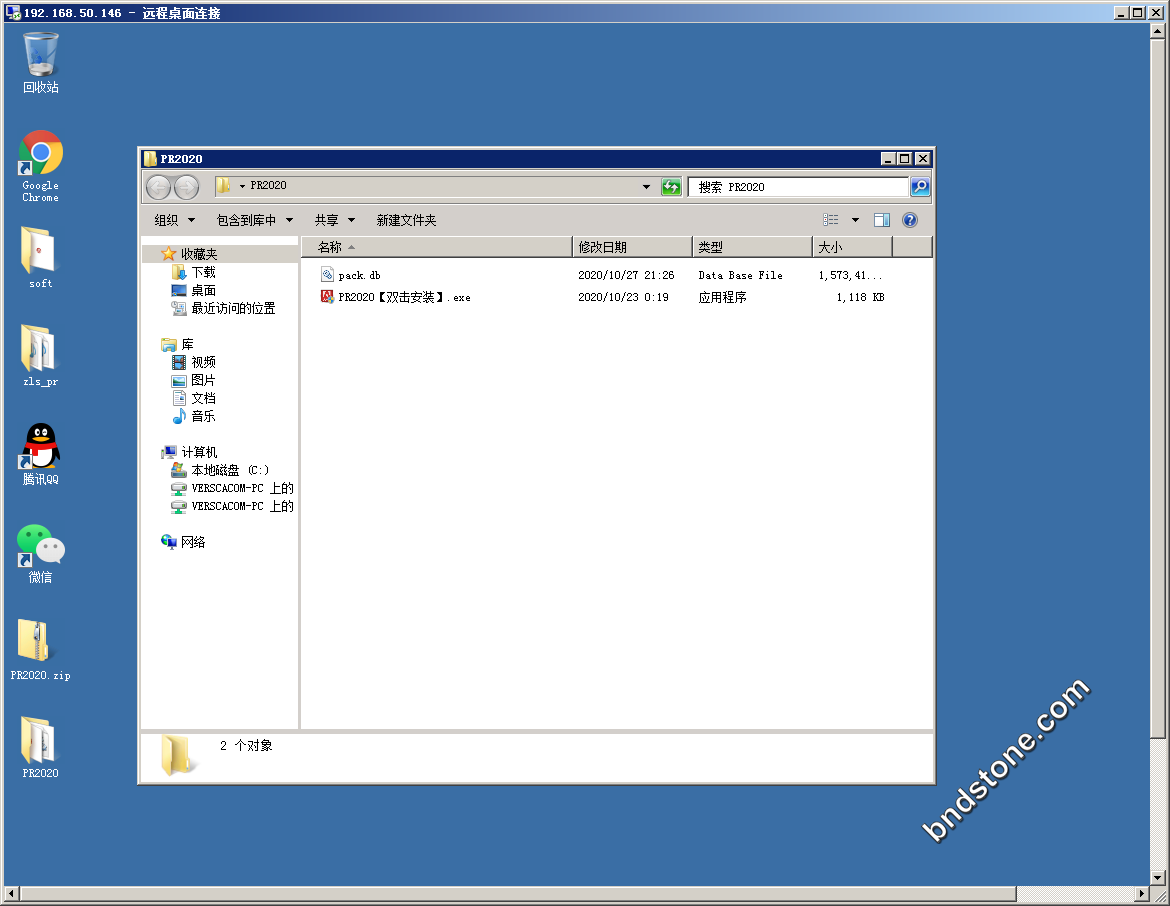Click the explorer back navigation button
The width and height of the screenshot is (1170, 906).
(158, 187)
